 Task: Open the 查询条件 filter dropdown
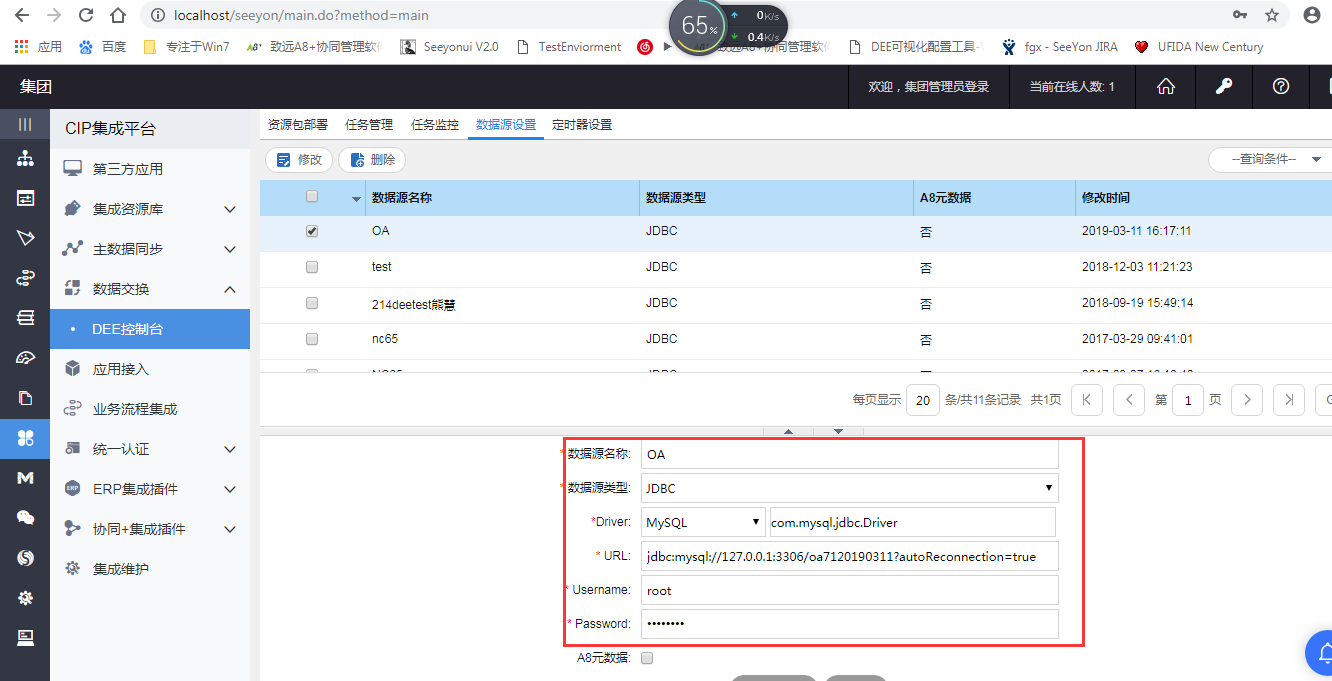pos(1268,159)
